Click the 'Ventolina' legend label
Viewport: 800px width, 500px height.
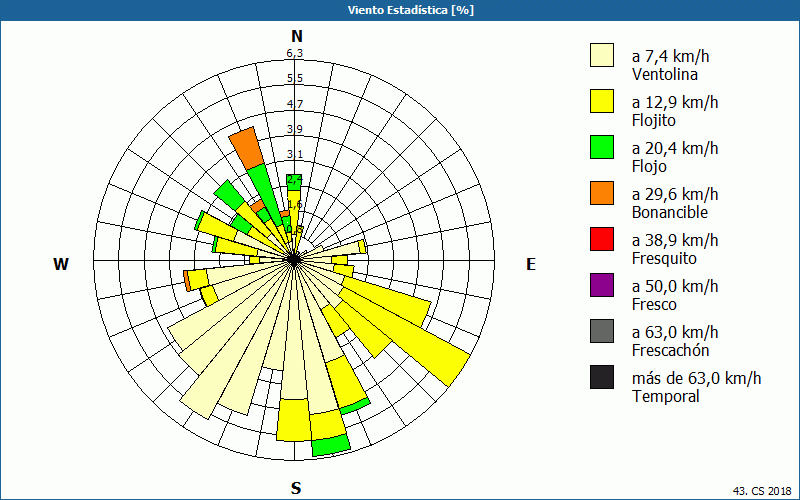[x=665, y=74]
